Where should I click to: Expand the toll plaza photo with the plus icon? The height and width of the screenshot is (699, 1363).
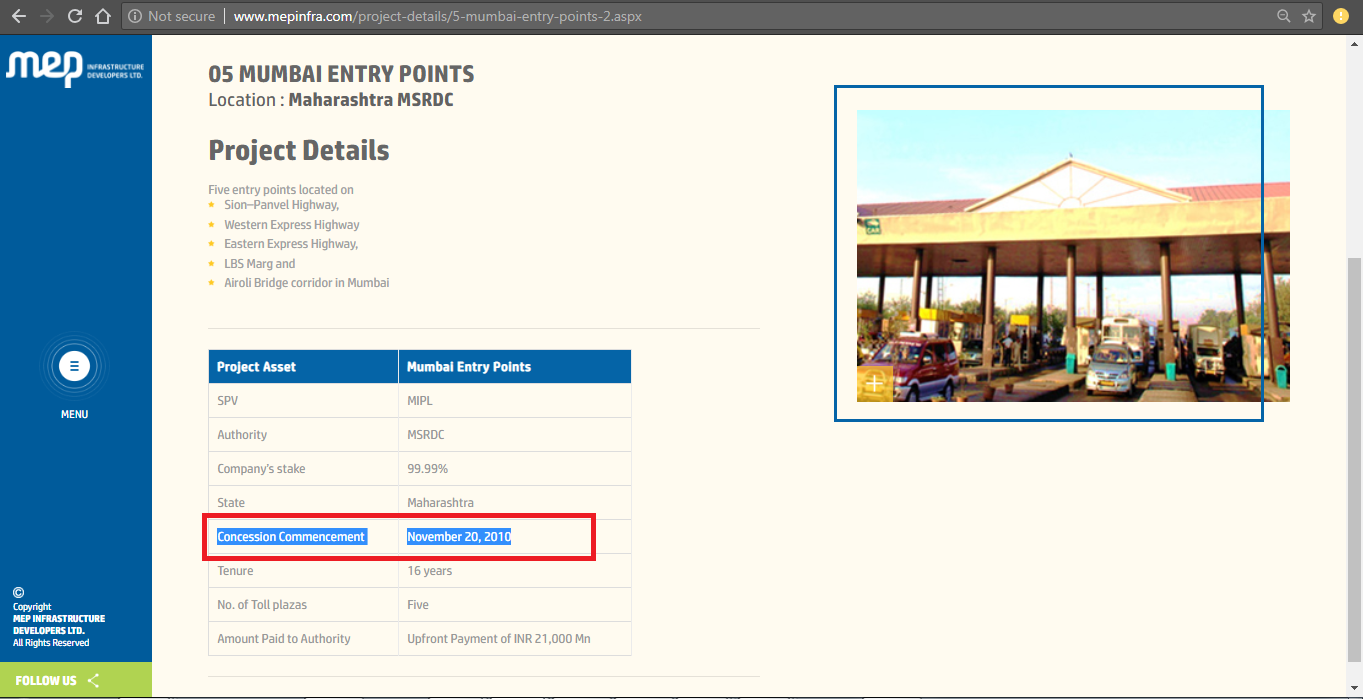[x=875, y=383]
